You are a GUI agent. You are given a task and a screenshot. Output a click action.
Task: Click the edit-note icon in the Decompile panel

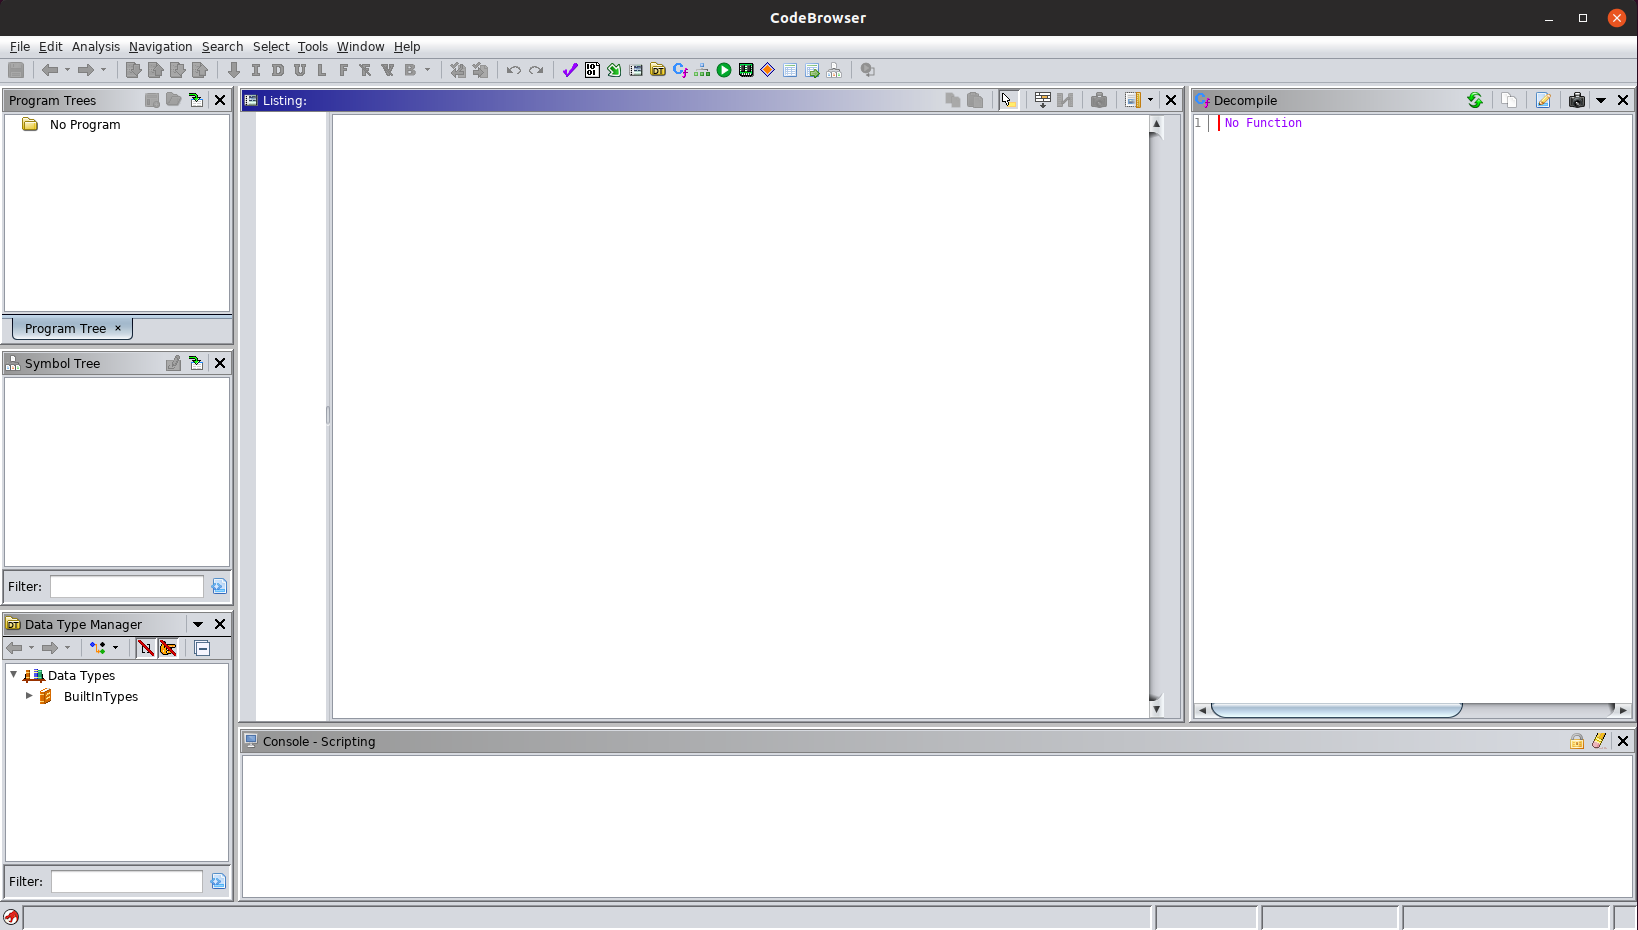point(1543,100)
